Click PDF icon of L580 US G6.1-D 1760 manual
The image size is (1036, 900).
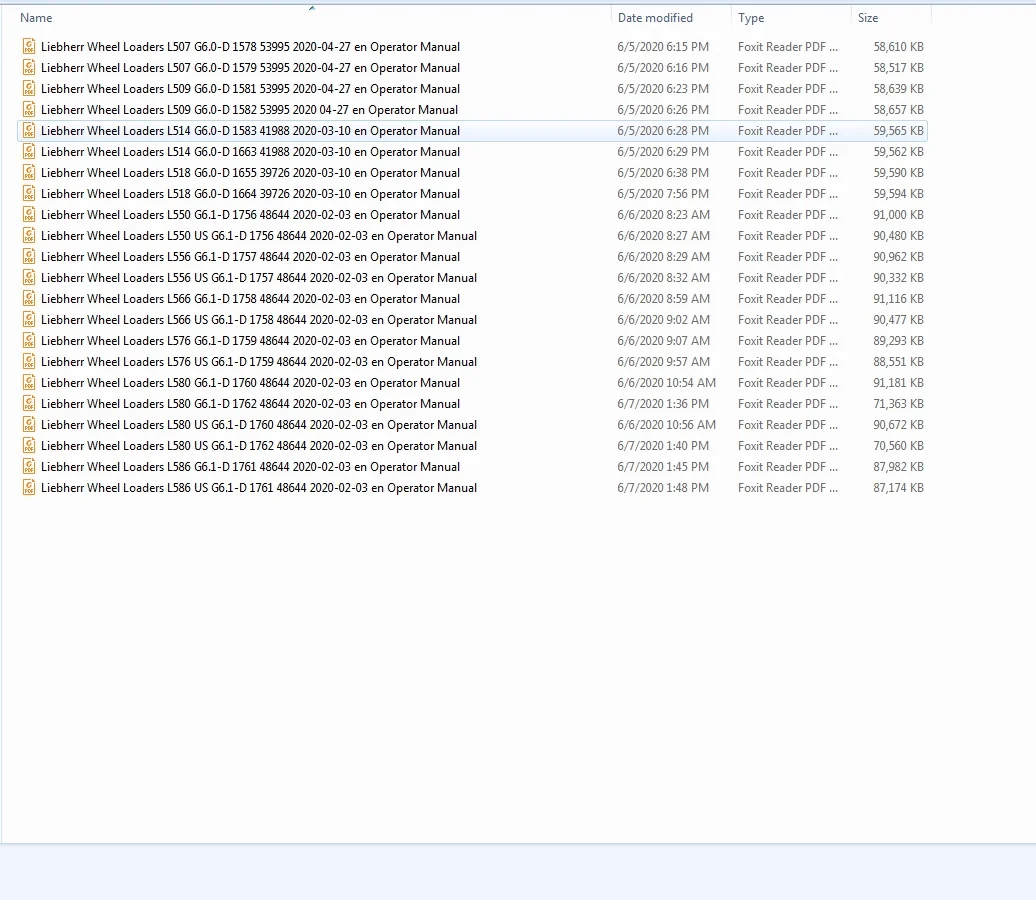(x=29, y=424)
